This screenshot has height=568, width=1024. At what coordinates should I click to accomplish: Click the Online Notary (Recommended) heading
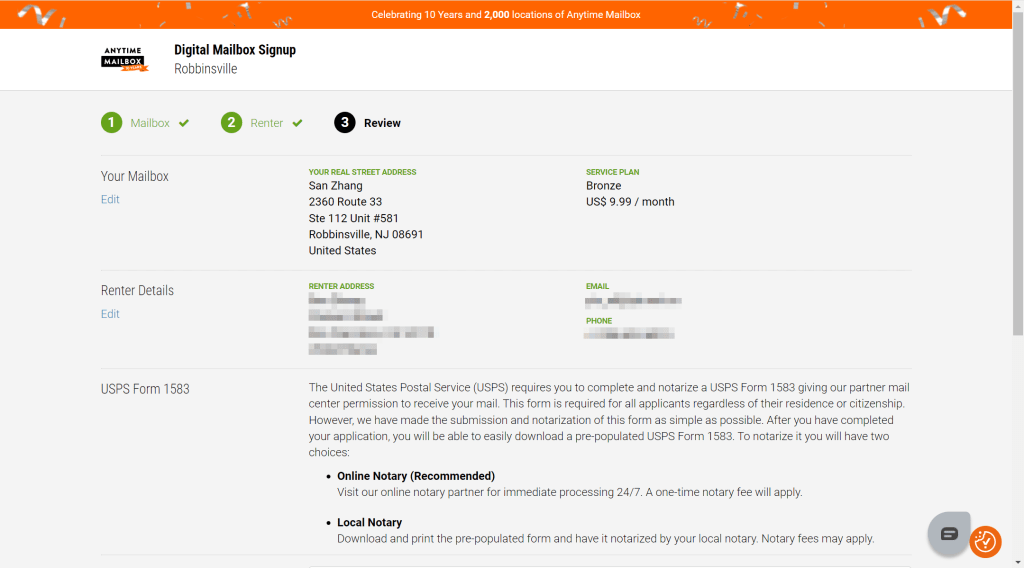[416, 476]
